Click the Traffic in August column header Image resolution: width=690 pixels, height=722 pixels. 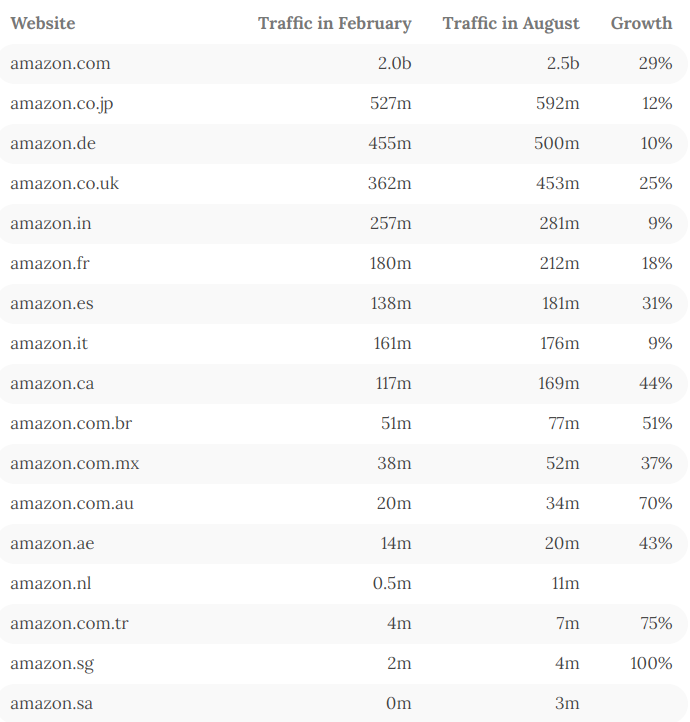(511, 23)
